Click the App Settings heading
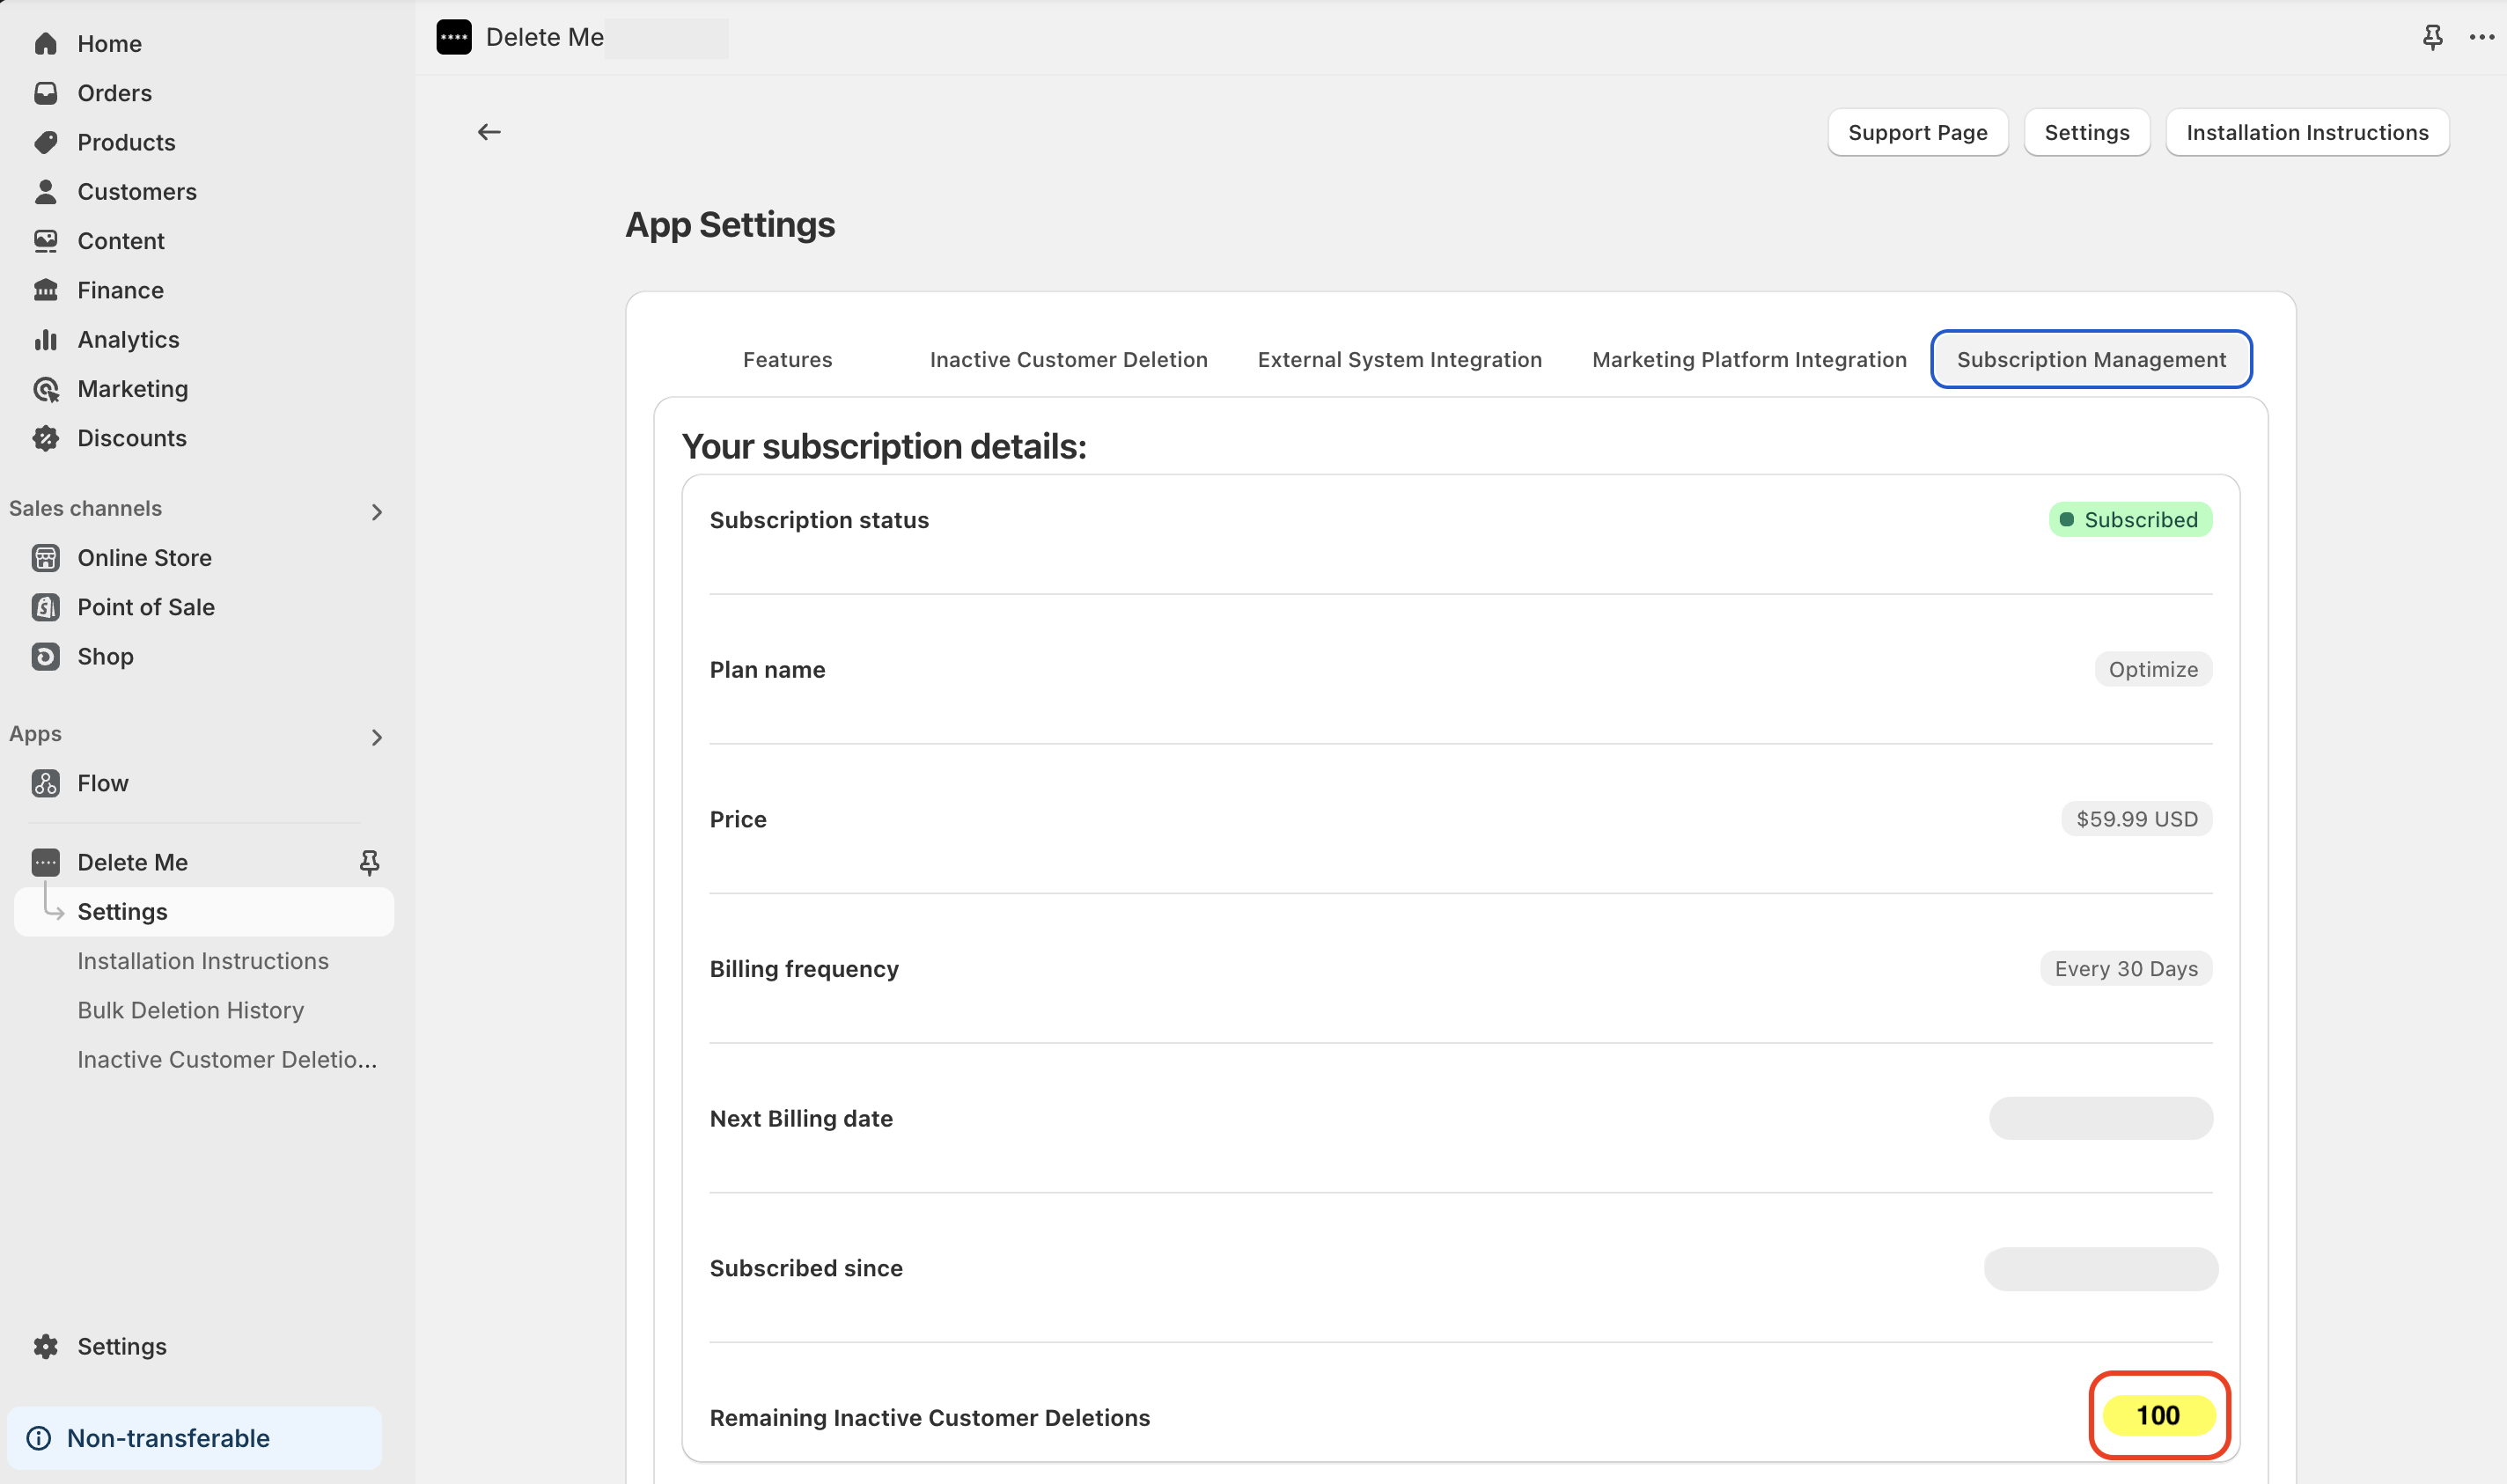 click(x=730, y=225)
